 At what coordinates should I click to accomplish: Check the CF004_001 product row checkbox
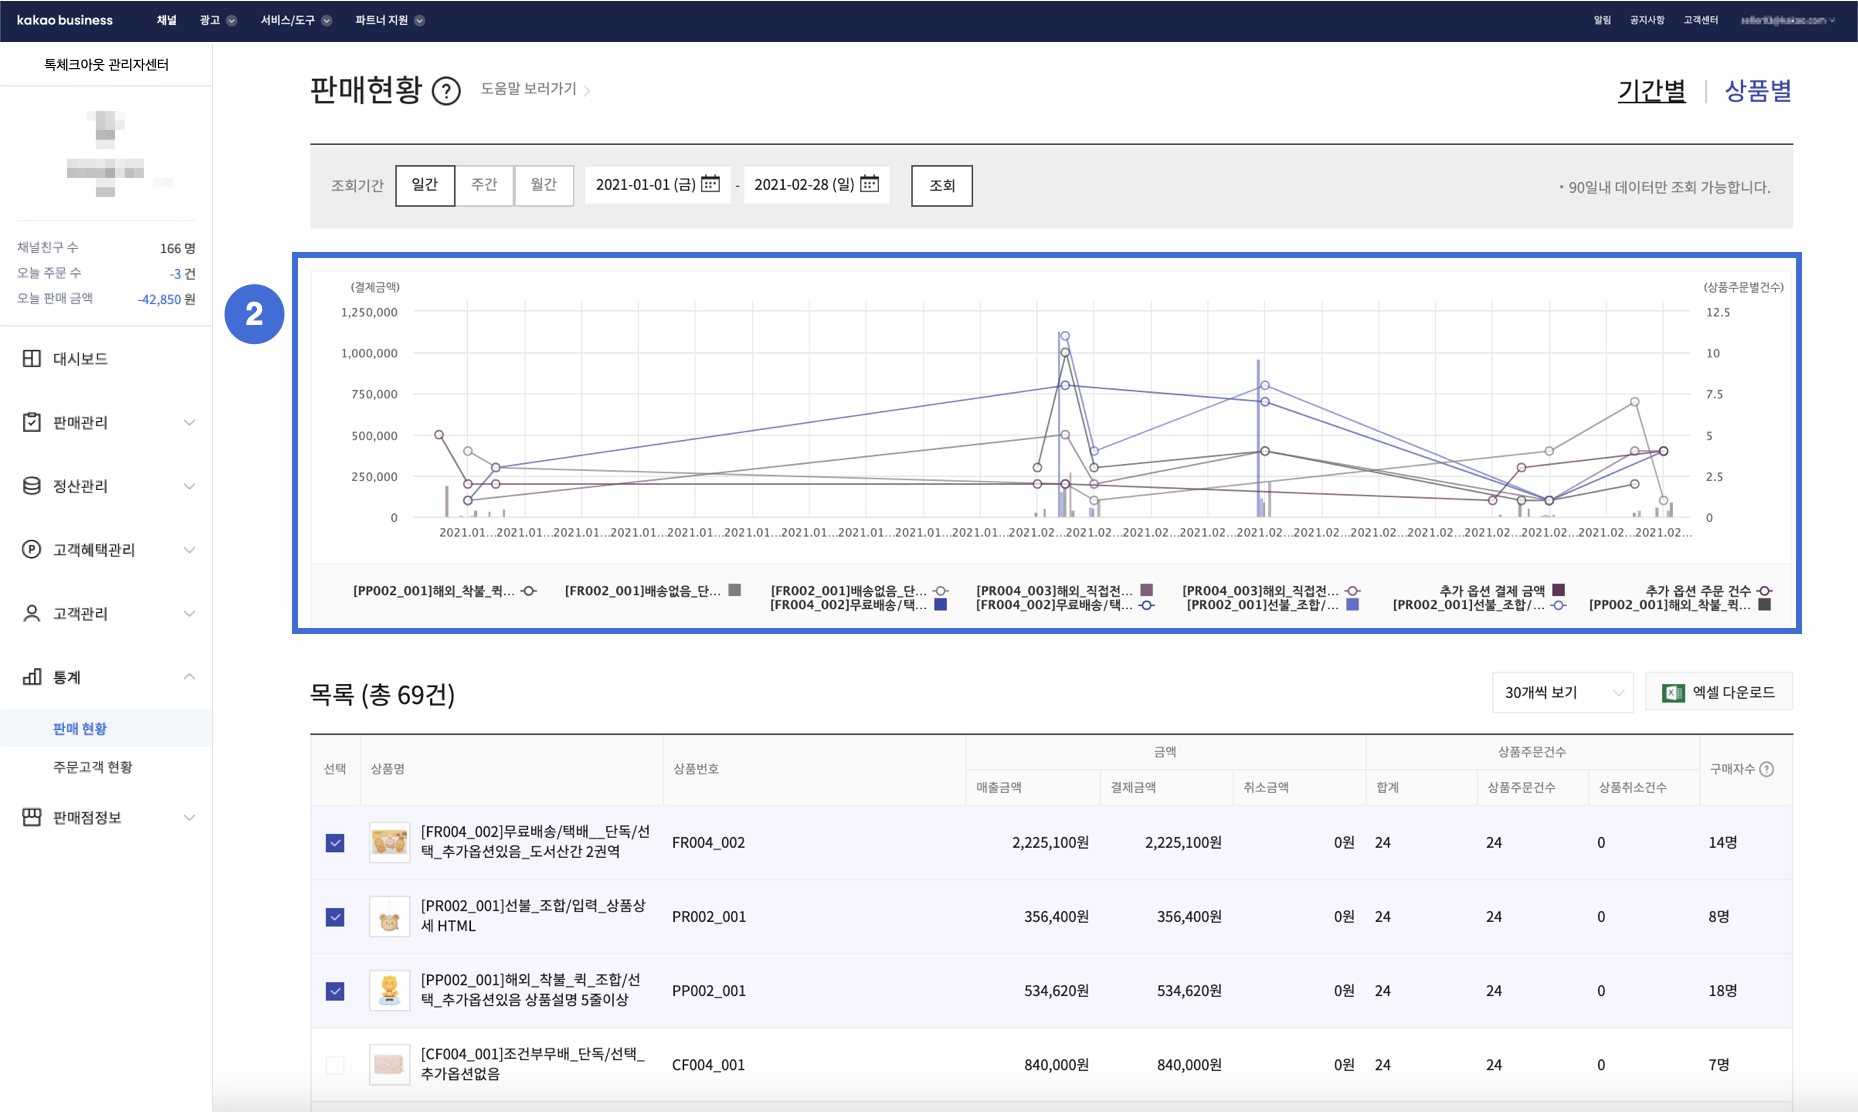pos(335,1065)
